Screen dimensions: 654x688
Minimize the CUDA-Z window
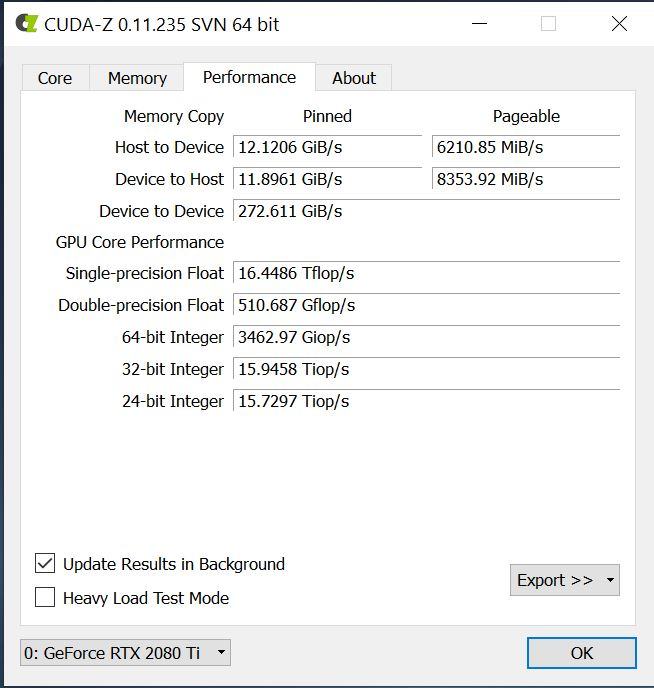pyautogui.click(x=479, y=23)
